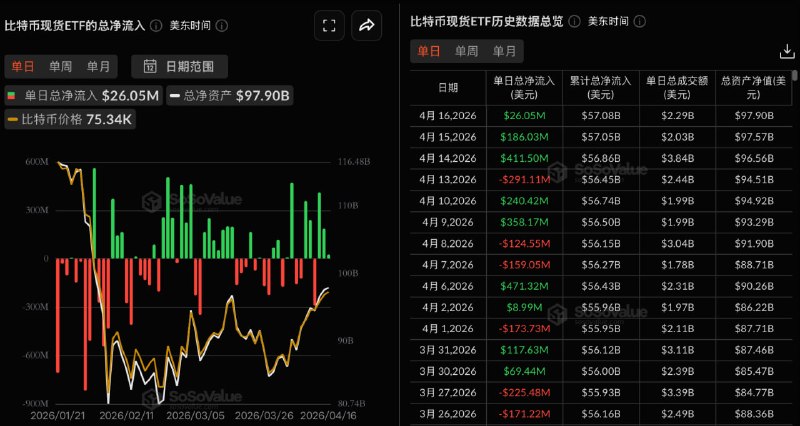Viewport: 800px width, 426px height.
Task: Click the $471.32M net inflow cell
Action: point(524,286)
